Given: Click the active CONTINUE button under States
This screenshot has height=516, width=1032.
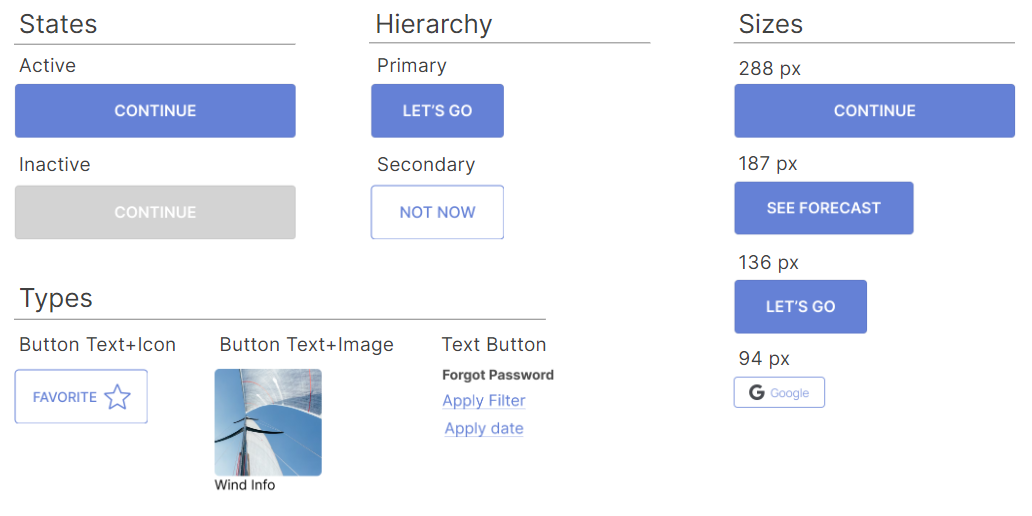Looking at the screenshot, I should point(155,111).
